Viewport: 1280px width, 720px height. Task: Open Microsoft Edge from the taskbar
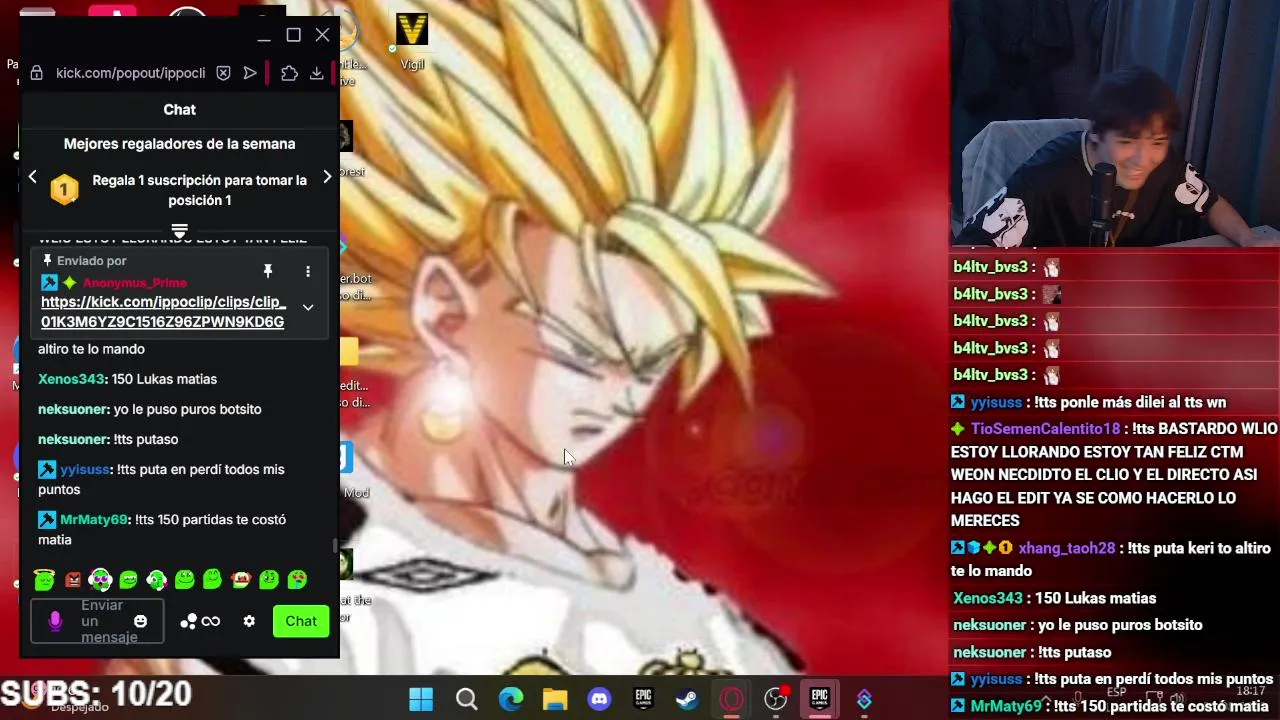tap(511, 699)
